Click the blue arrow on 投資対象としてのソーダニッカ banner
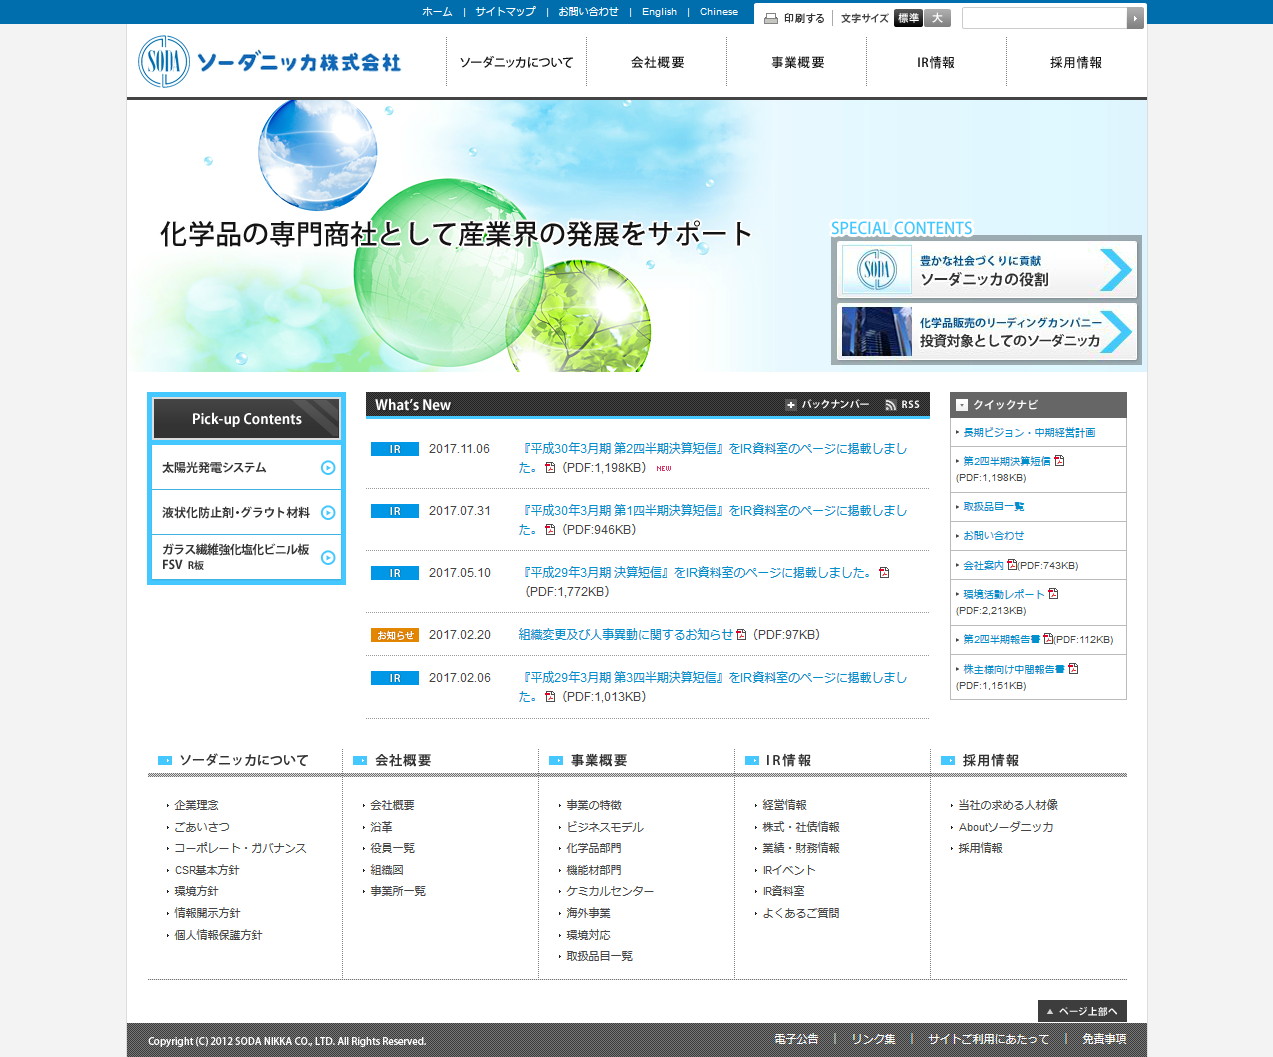Image resolution: width=1273 pixels, height=1057 pixels. (x=1115, y=332)
